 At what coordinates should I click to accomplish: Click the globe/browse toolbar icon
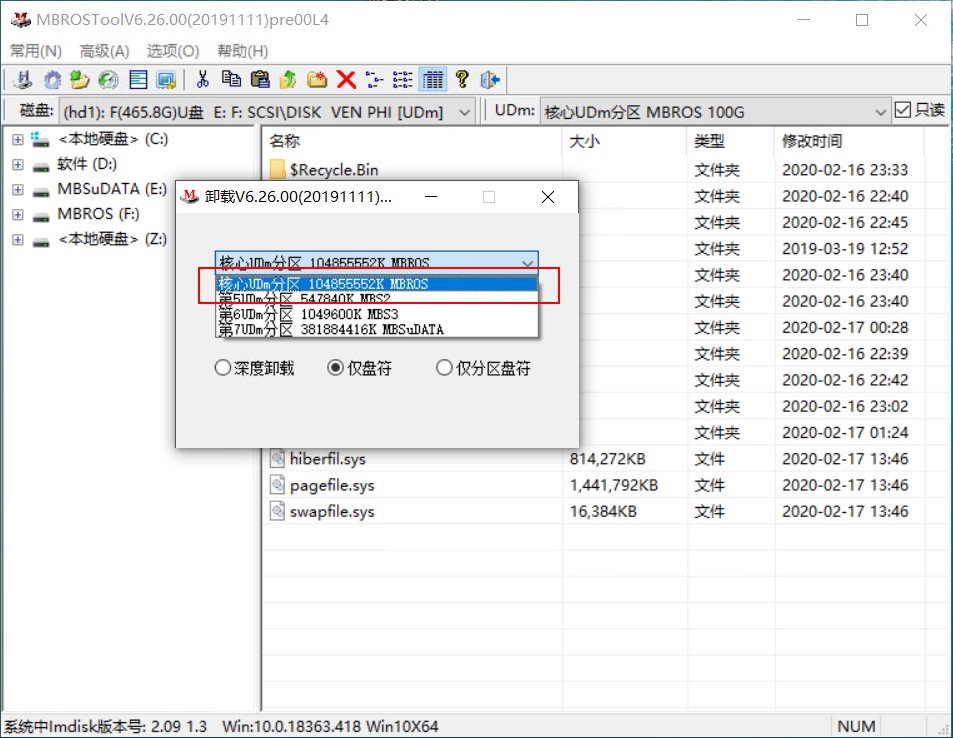tap(107, 80)
